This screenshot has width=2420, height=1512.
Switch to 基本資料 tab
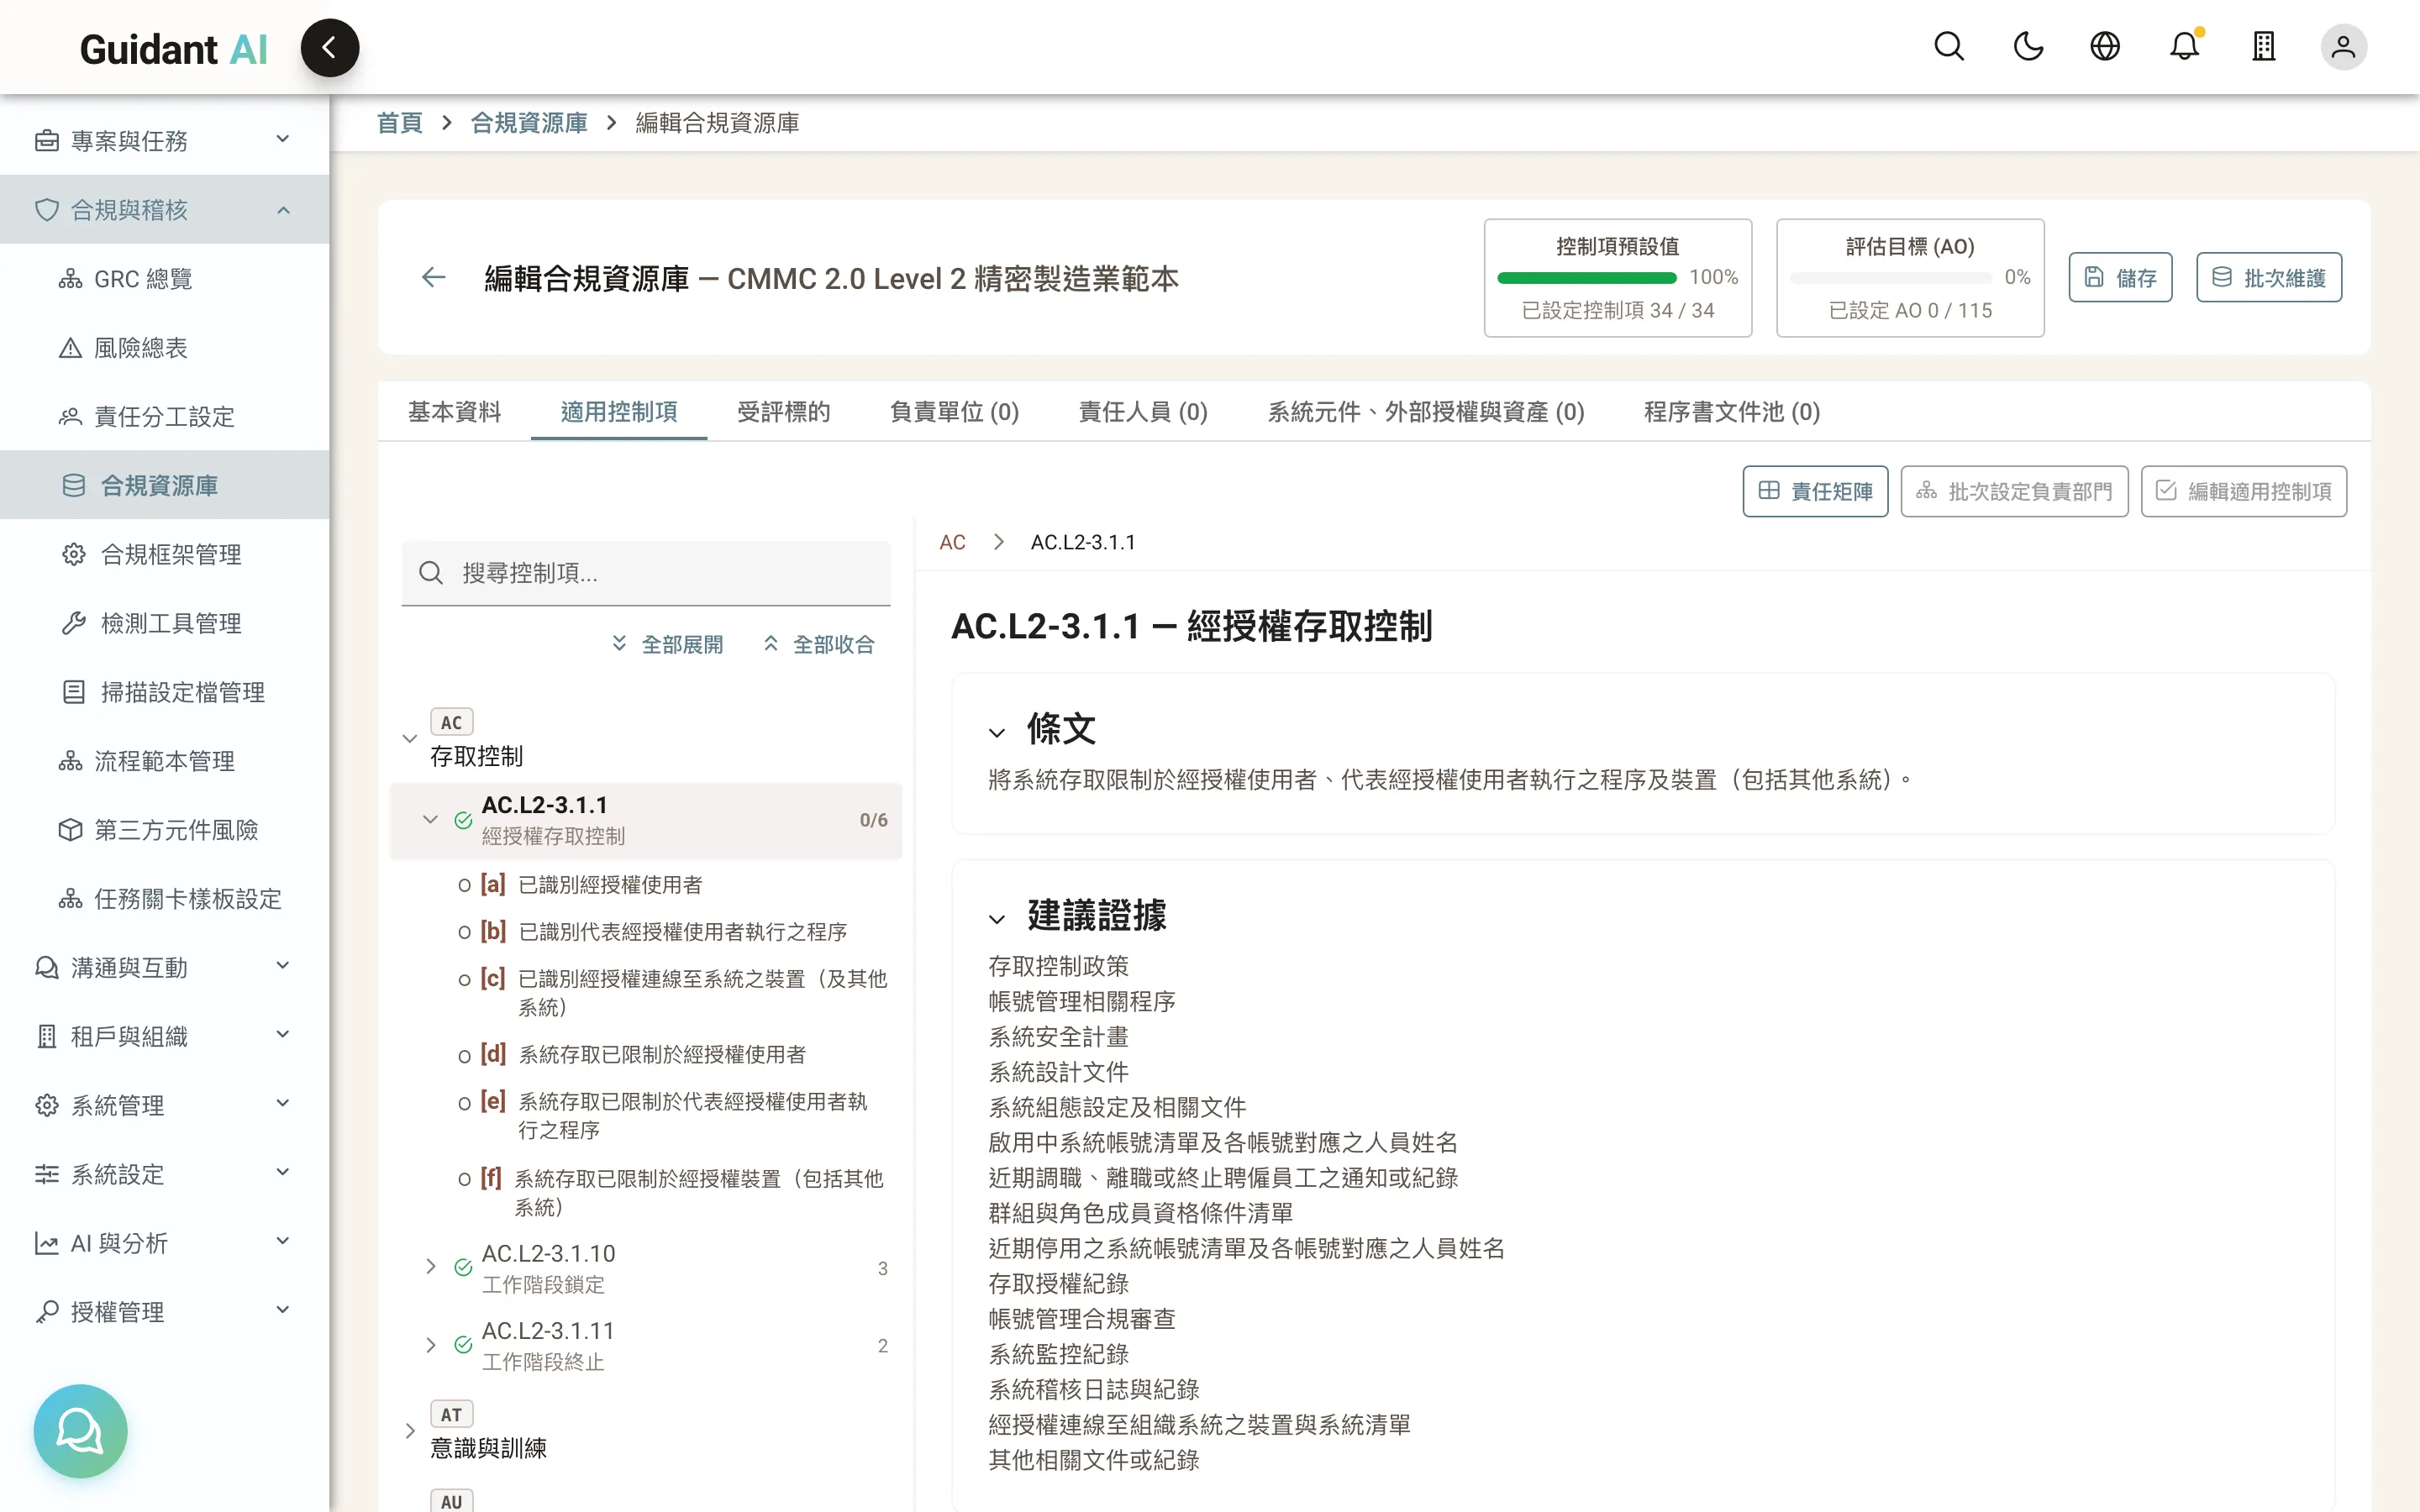coord(454,411)
